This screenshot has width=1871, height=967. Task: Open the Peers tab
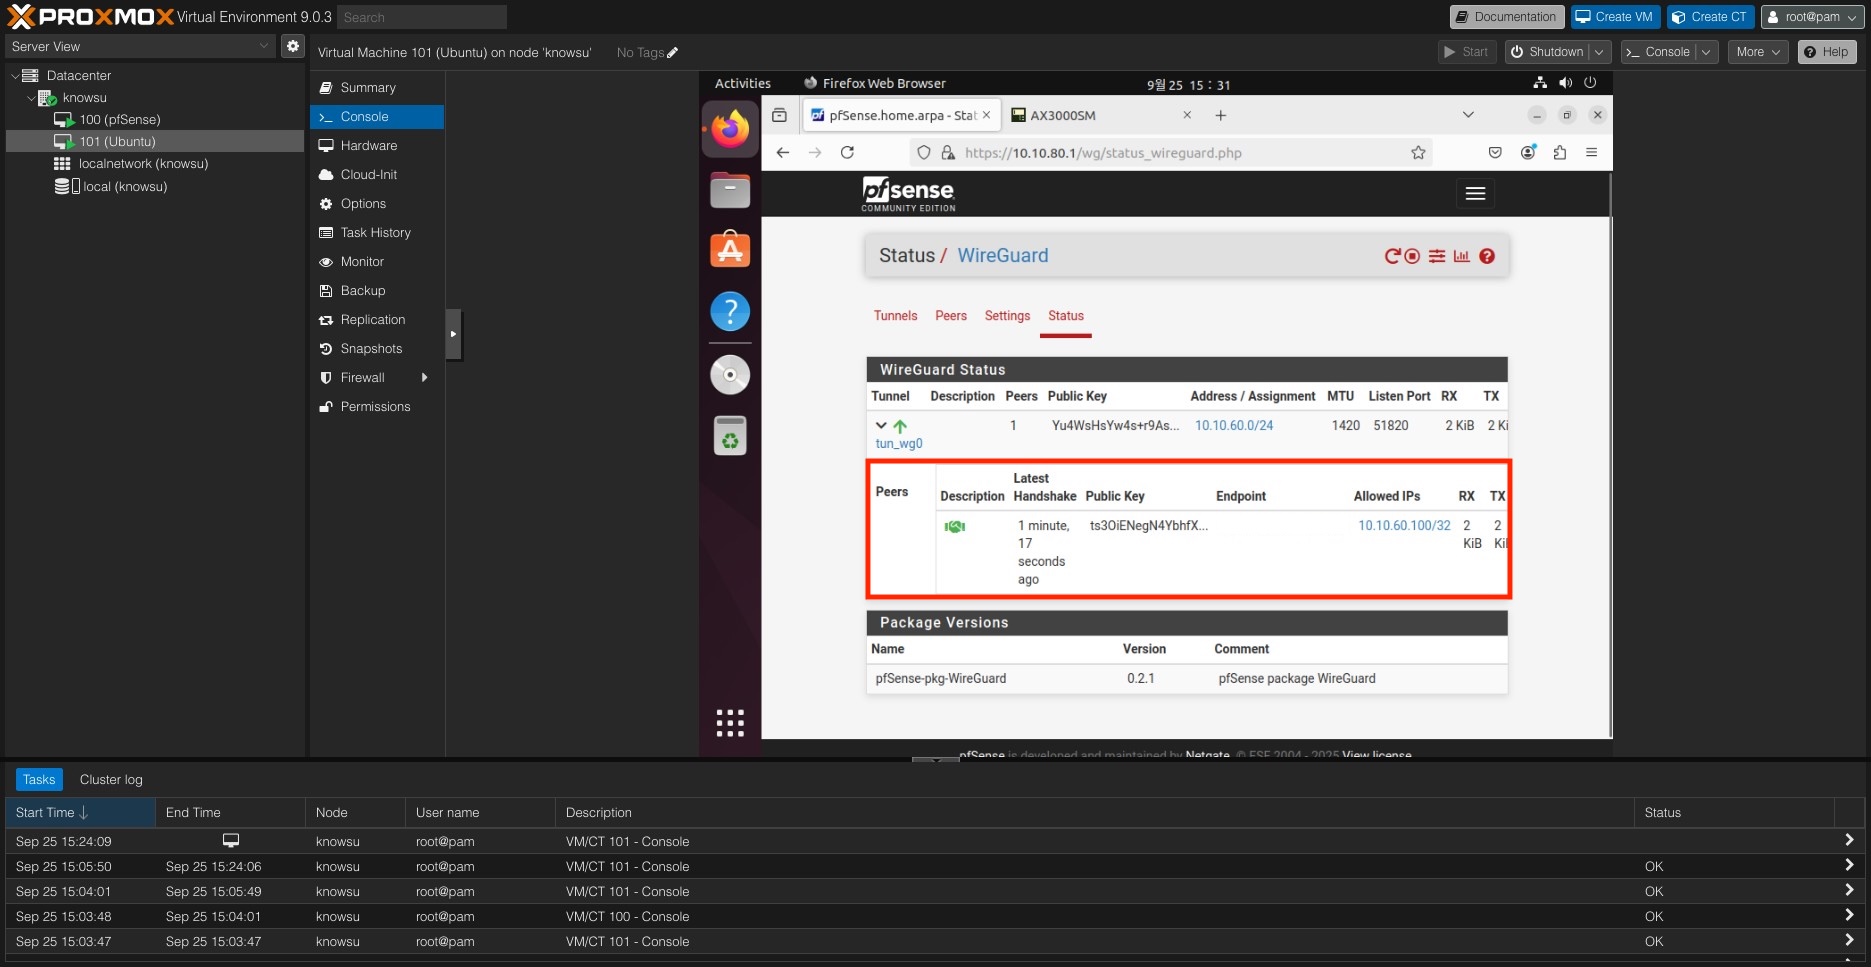tap(951, 316)
